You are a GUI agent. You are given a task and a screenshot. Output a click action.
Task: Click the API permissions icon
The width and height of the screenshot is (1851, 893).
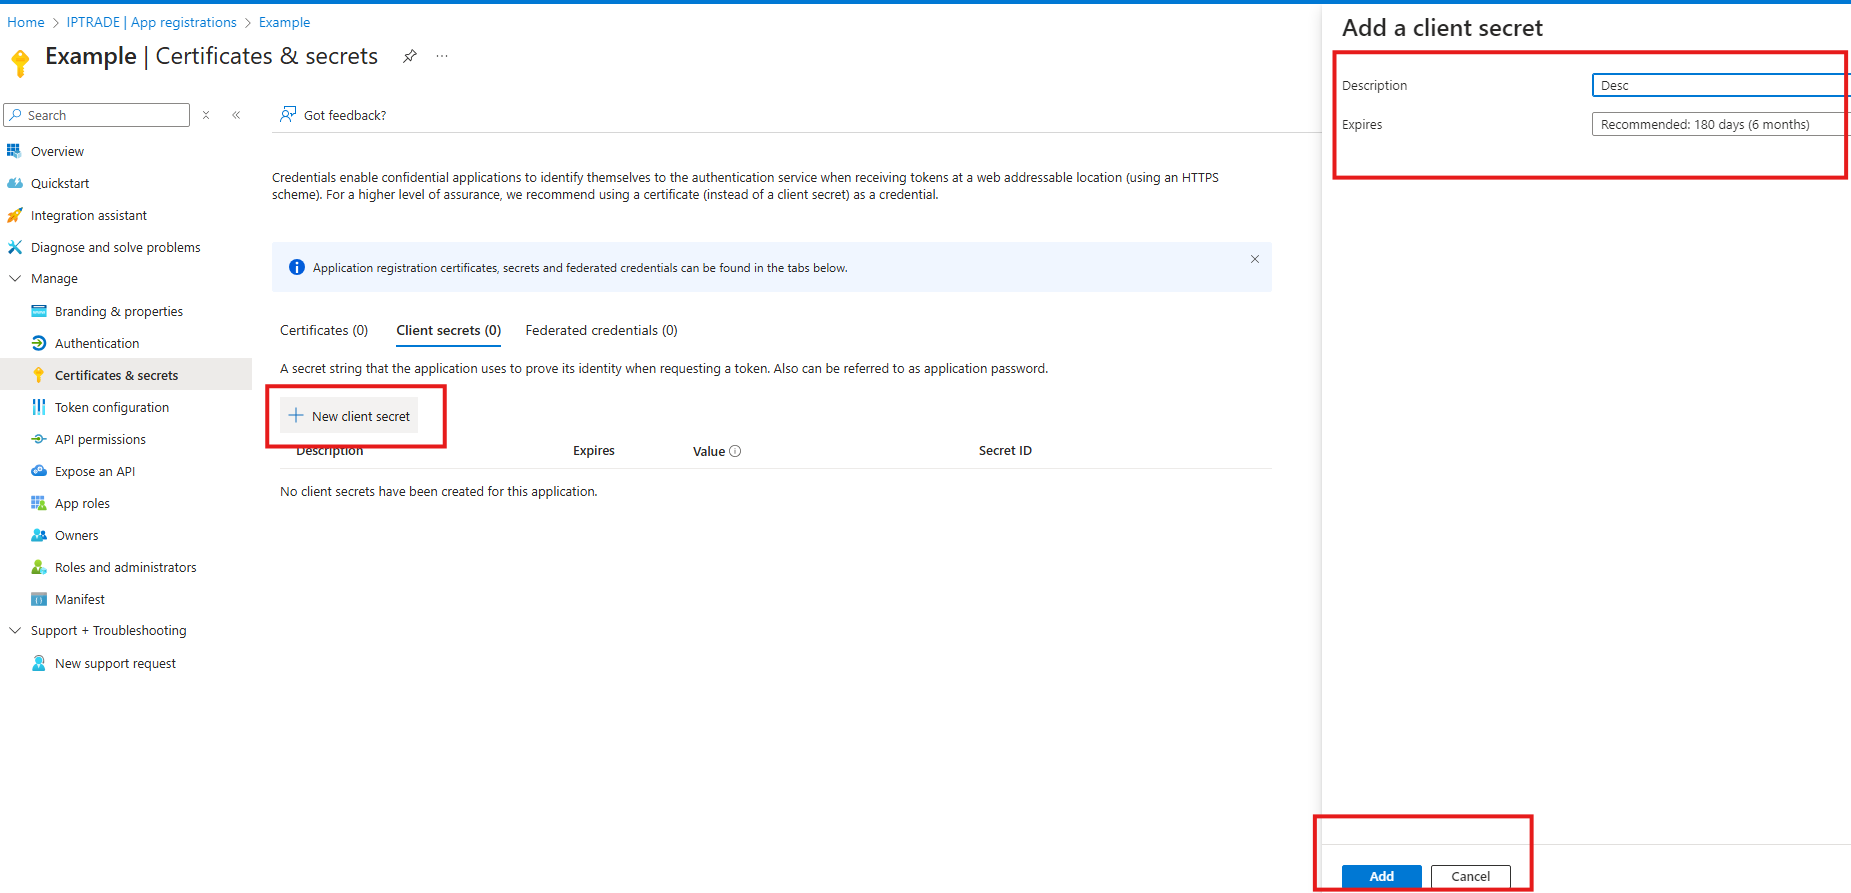[39, 439]
